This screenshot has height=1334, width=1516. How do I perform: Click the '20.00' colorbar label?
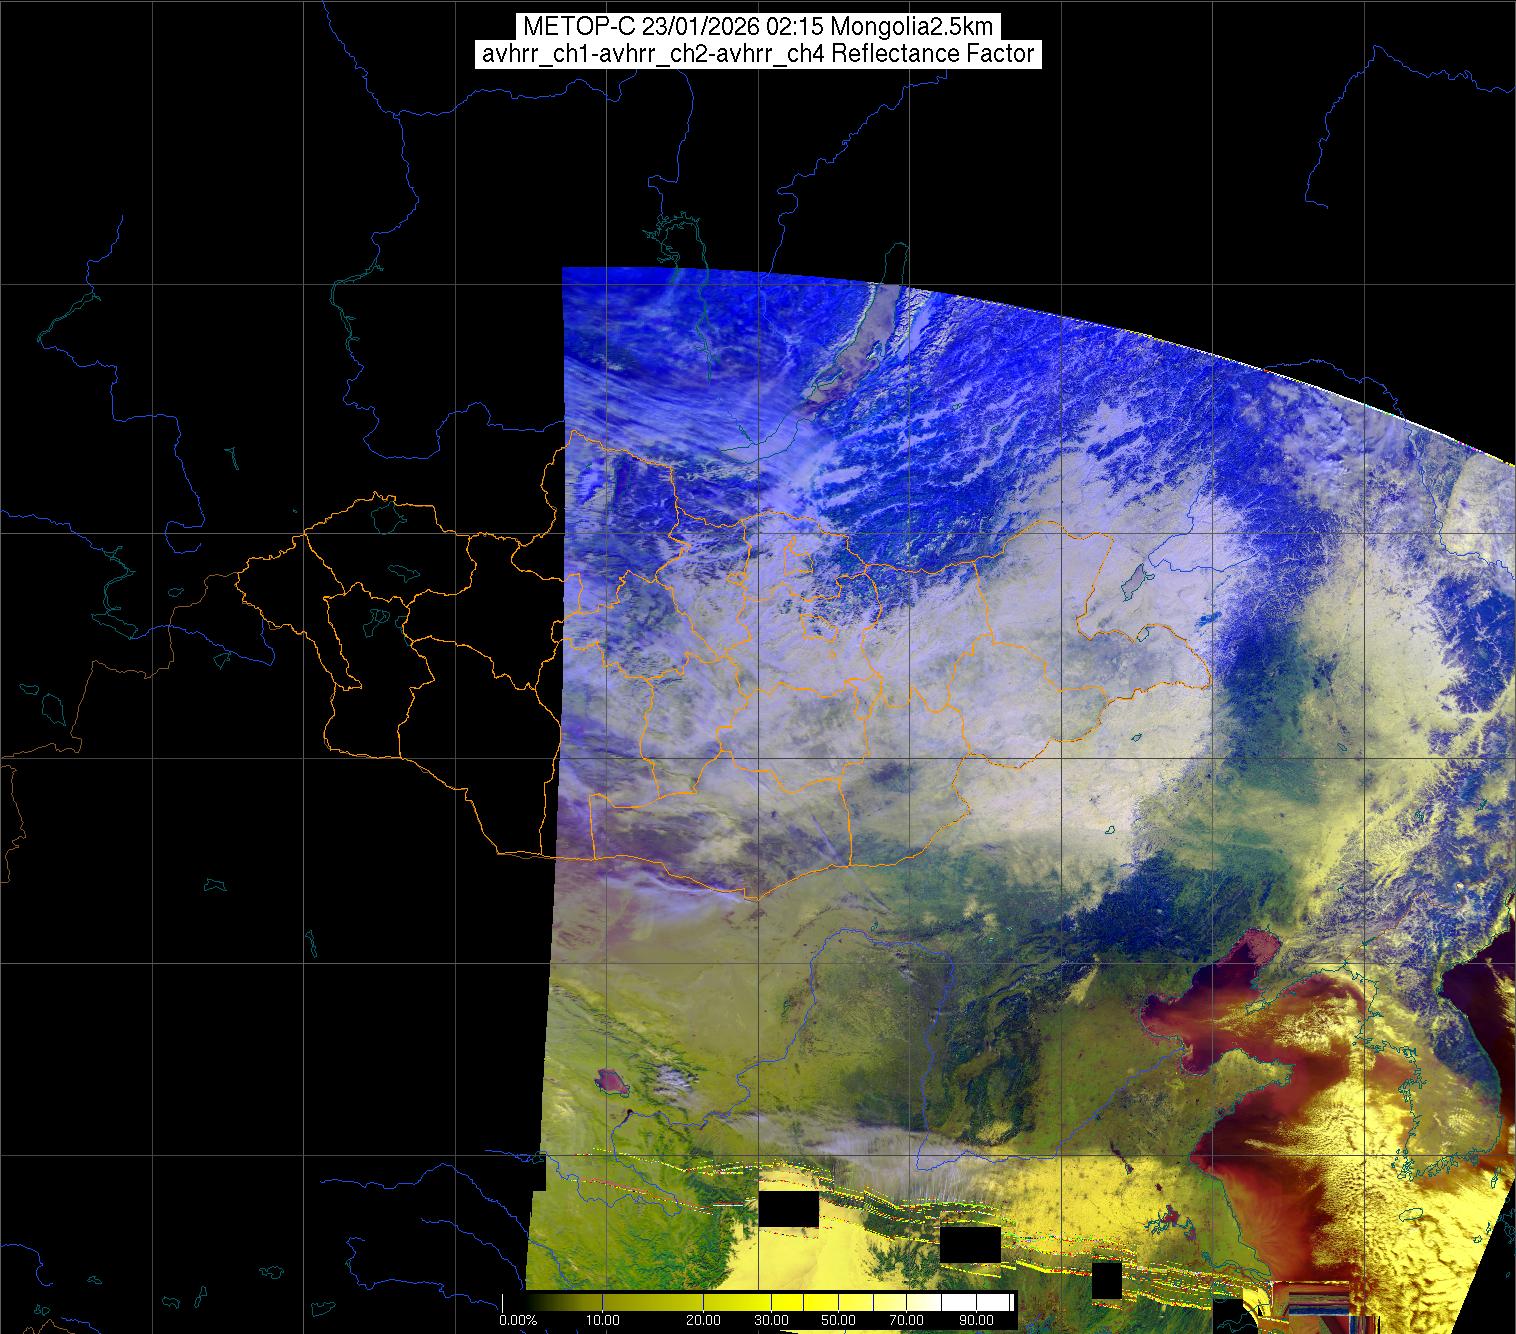point(705,1321)
